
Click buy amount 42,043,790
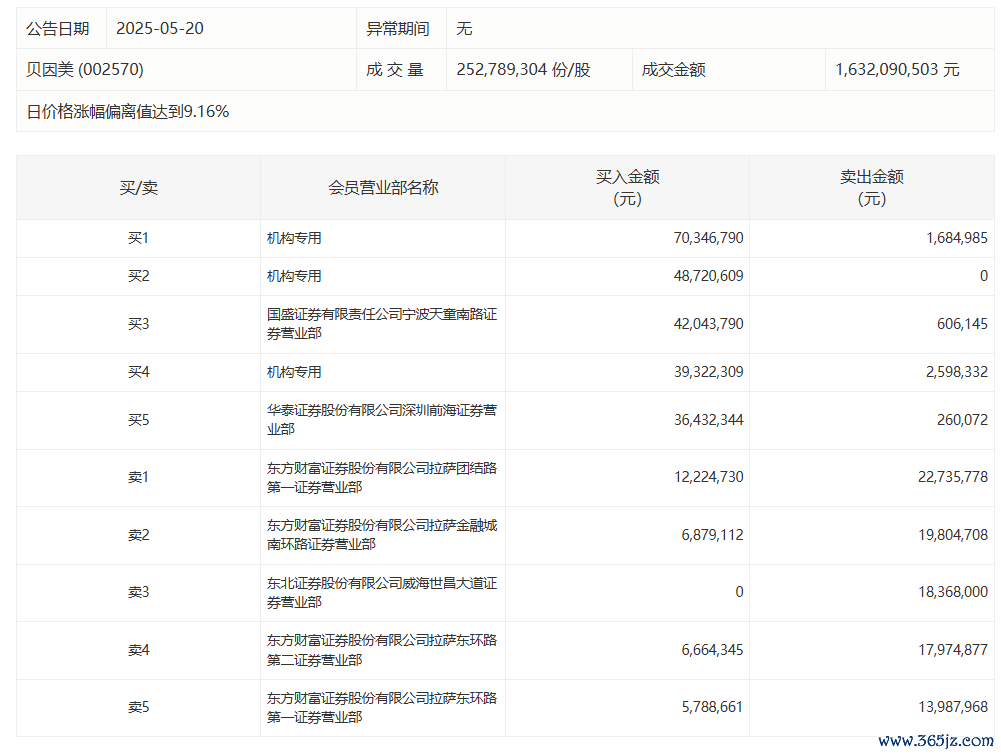click(x=709, y=324)
